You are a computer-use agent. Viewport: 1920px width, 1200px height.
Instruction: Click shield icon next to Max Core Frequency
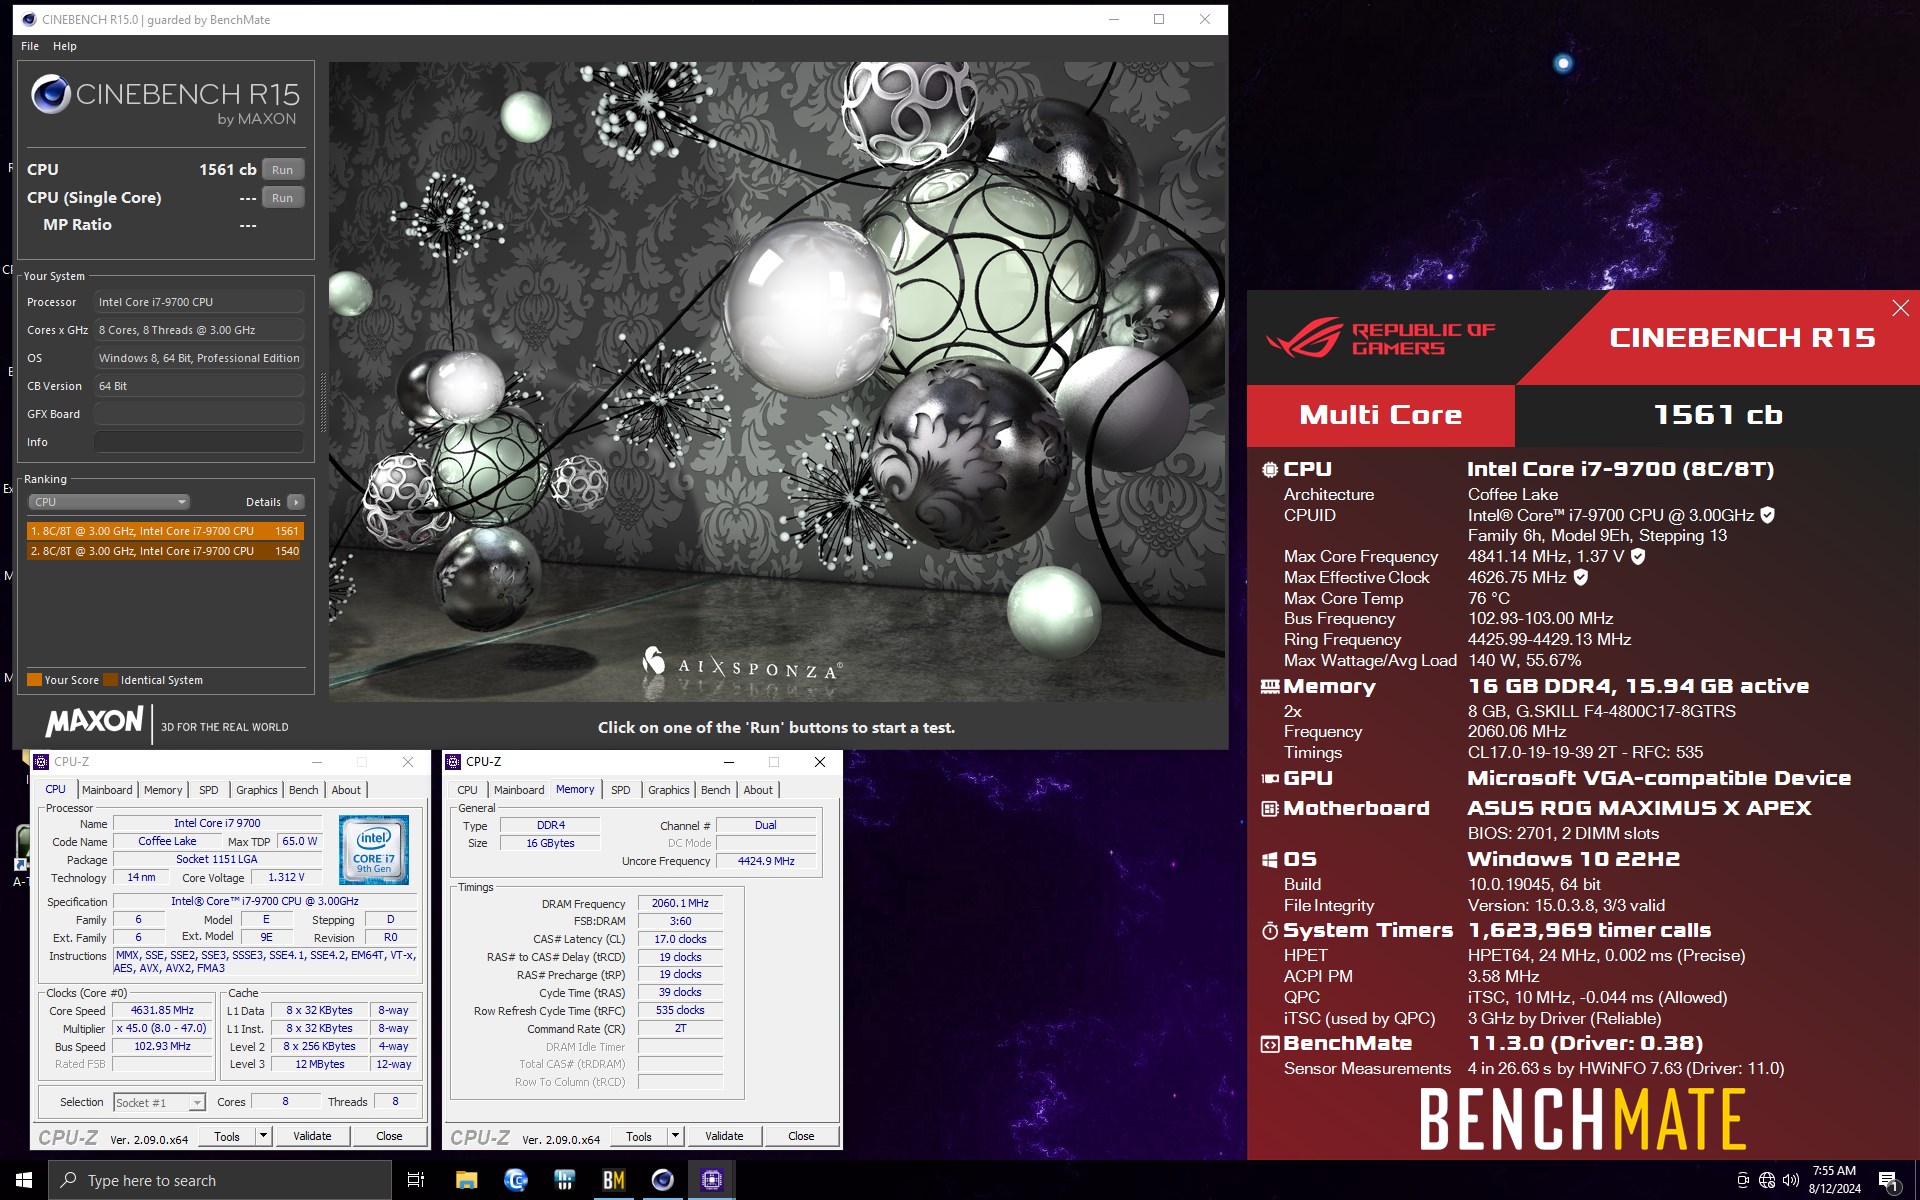(x=1638, y=556)
